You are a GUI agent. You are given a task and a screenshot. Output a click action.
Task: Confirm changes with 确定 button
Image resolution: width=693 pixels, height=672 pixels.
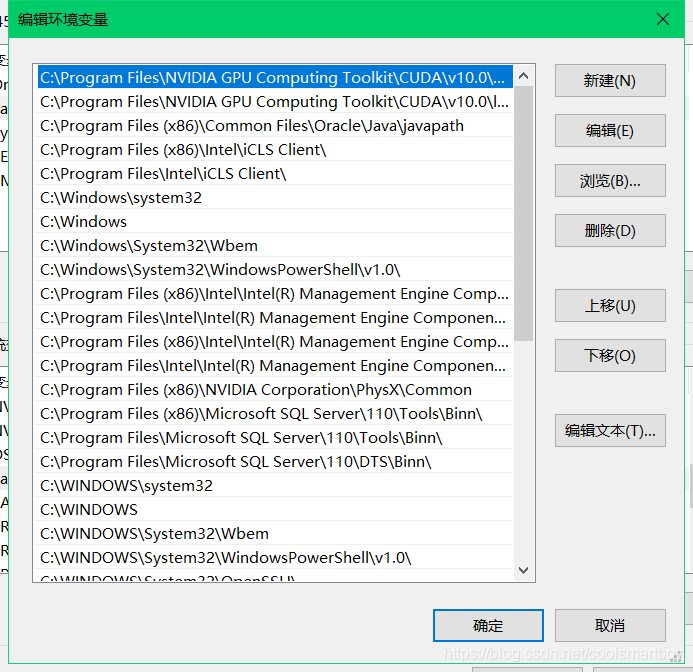(488, 626)
